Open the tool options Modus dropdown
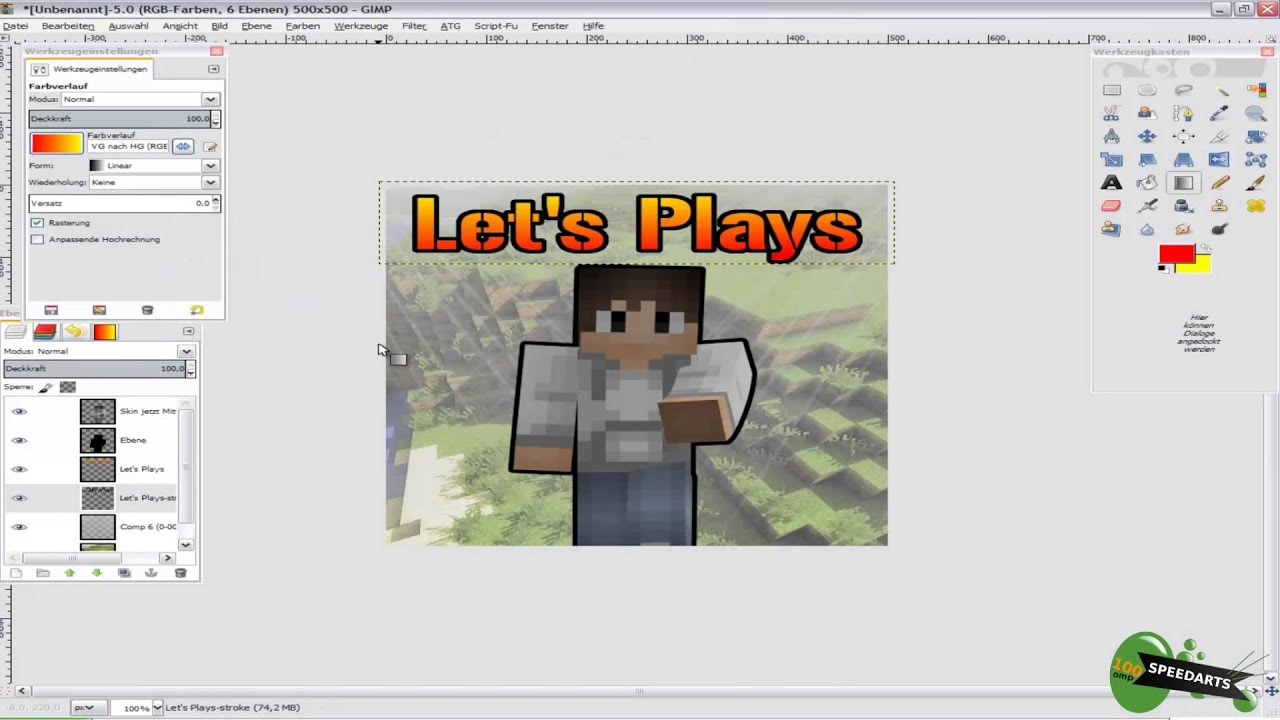 tap(140, 100)
